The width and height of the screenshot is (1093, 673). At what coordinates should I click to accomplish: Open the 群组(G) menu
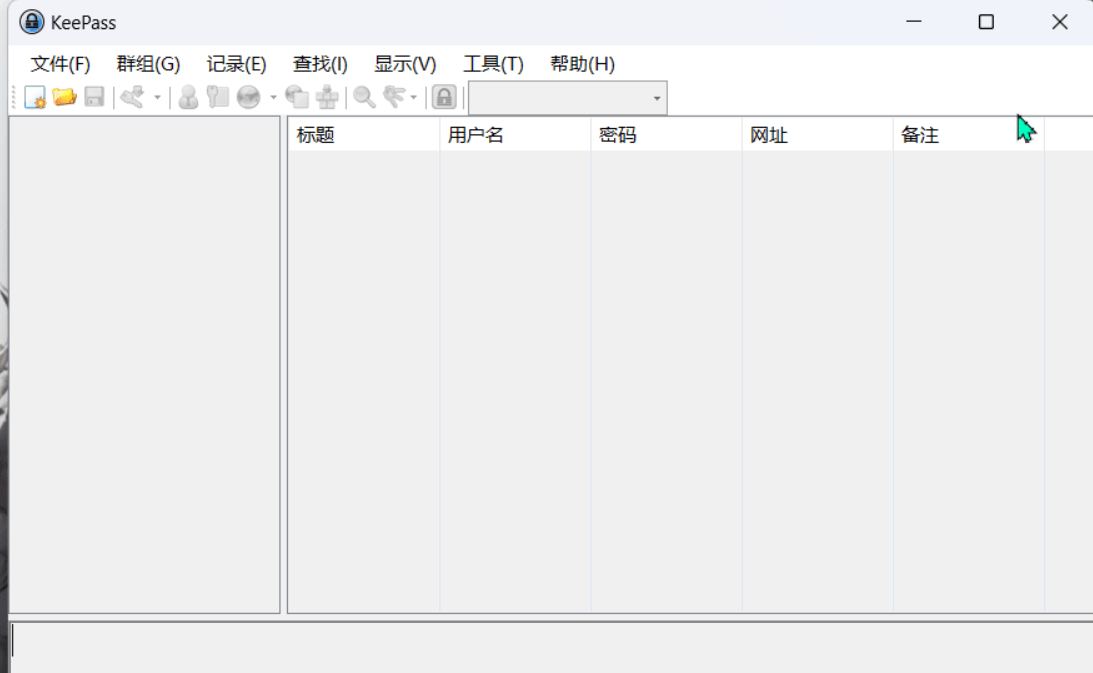[x=148, y=64]
